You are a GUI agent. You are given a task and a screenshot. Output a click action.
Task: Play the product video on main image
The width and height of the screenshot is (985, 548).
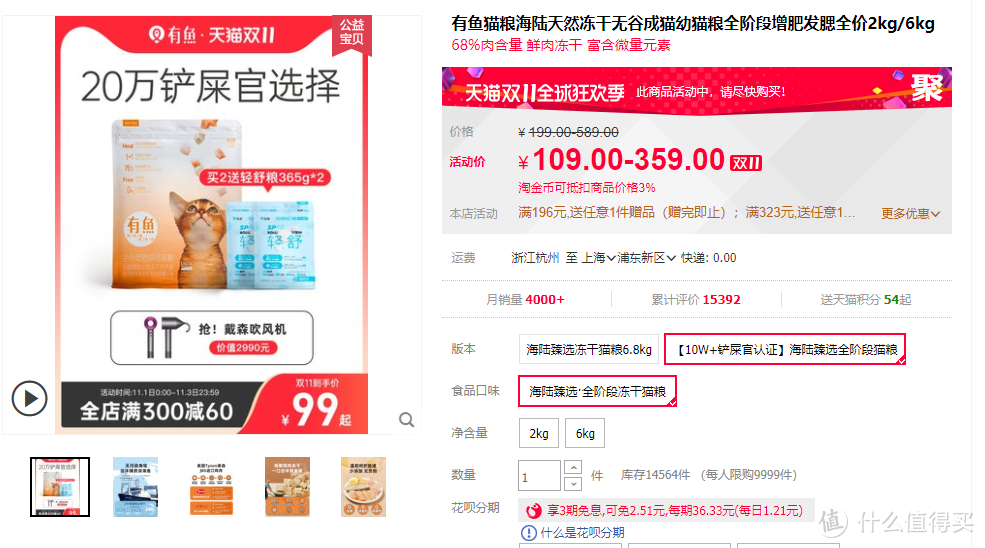[x=29, y=398]
